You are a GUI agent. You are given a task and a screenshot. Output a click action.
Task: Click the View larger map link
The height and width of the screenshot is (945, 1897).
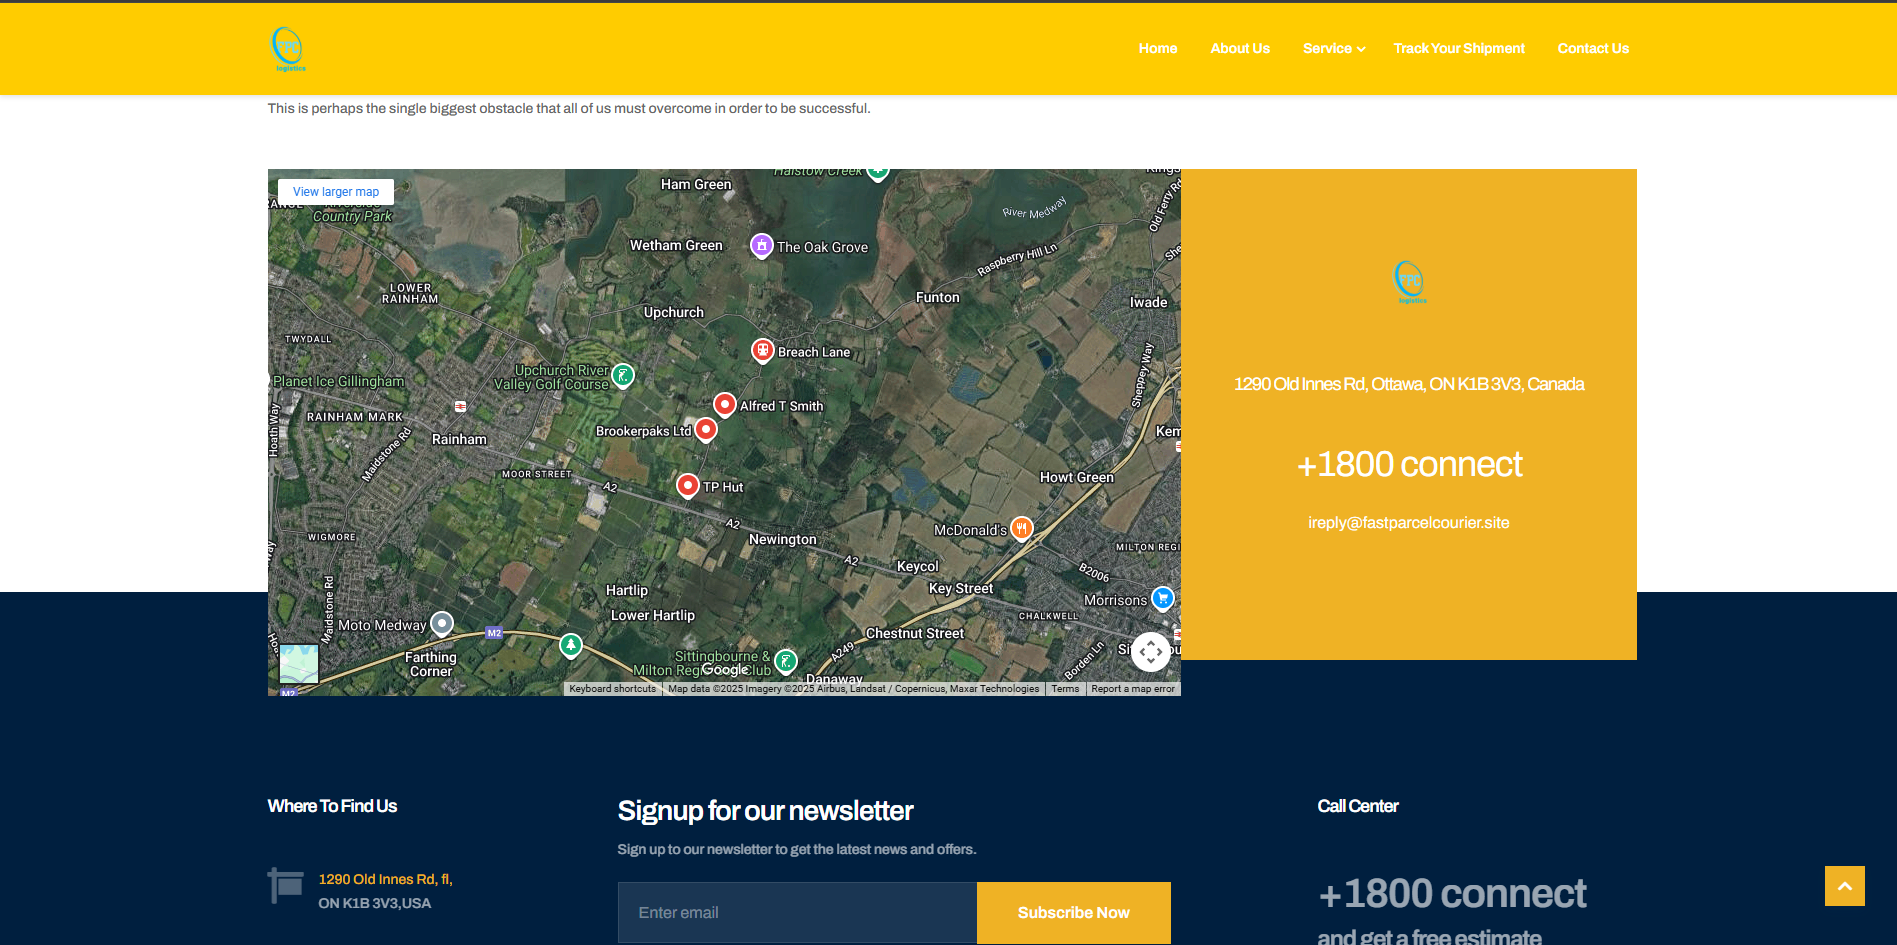point(336,192)
